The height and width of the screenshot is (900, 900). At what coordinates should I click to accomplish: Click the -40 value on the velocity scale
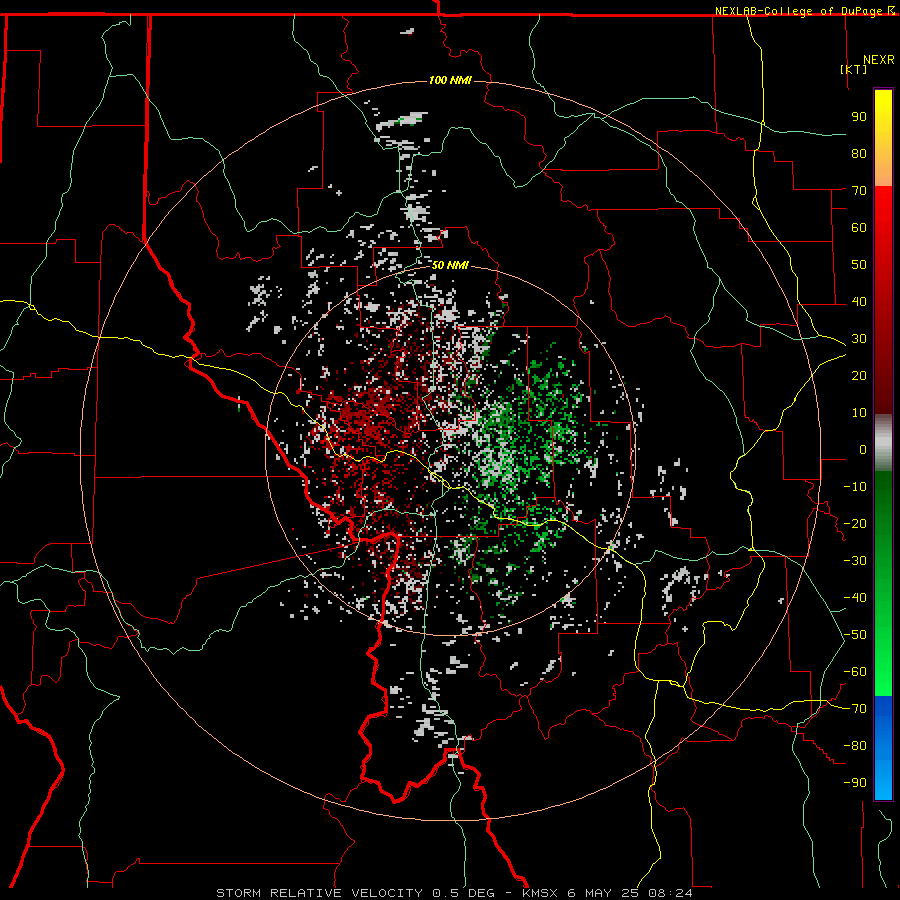click(x=855, y=598)
